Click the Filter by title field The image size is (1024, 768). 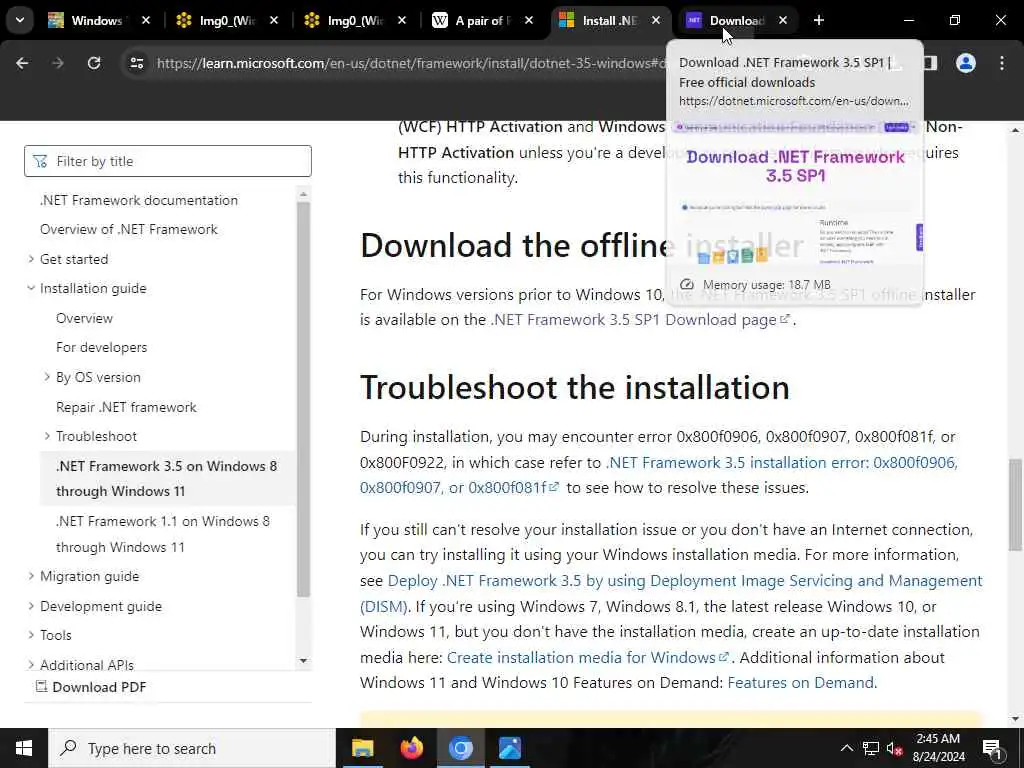point(168,161)
